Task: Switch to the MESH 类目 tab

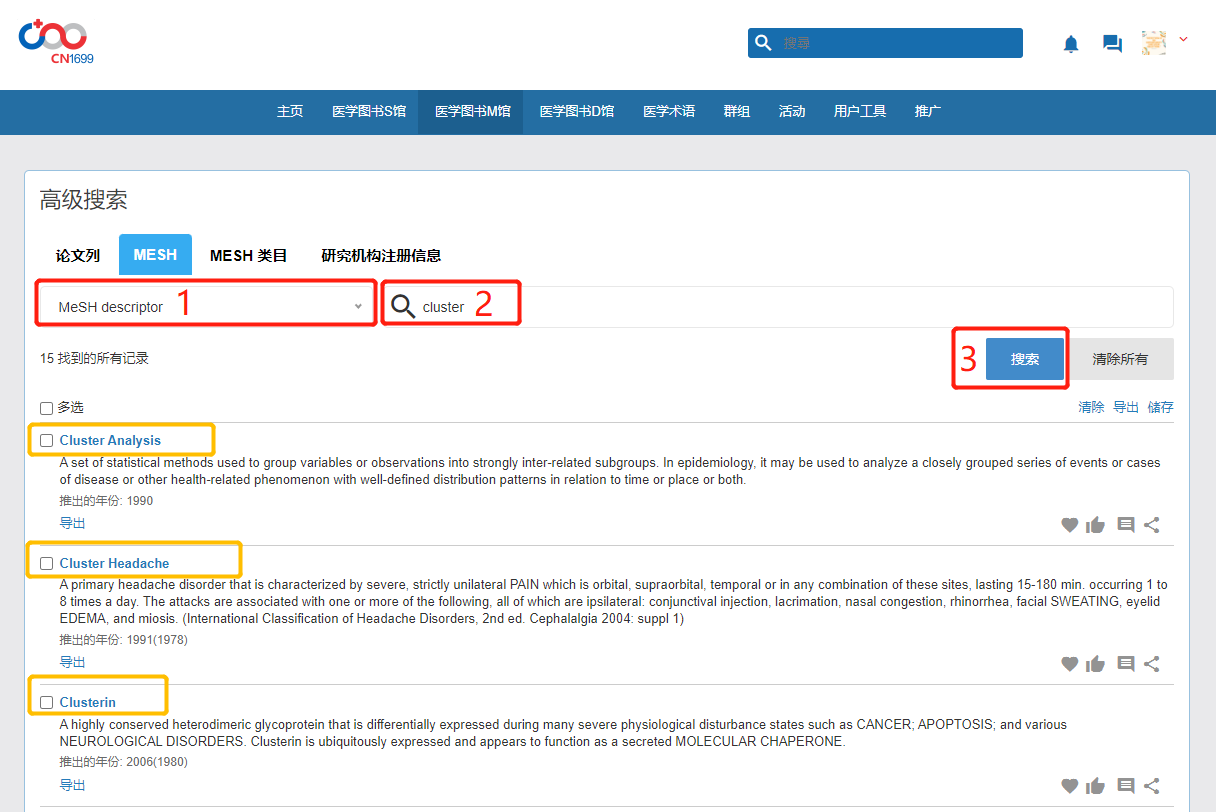Action: (x=248, y=256)
